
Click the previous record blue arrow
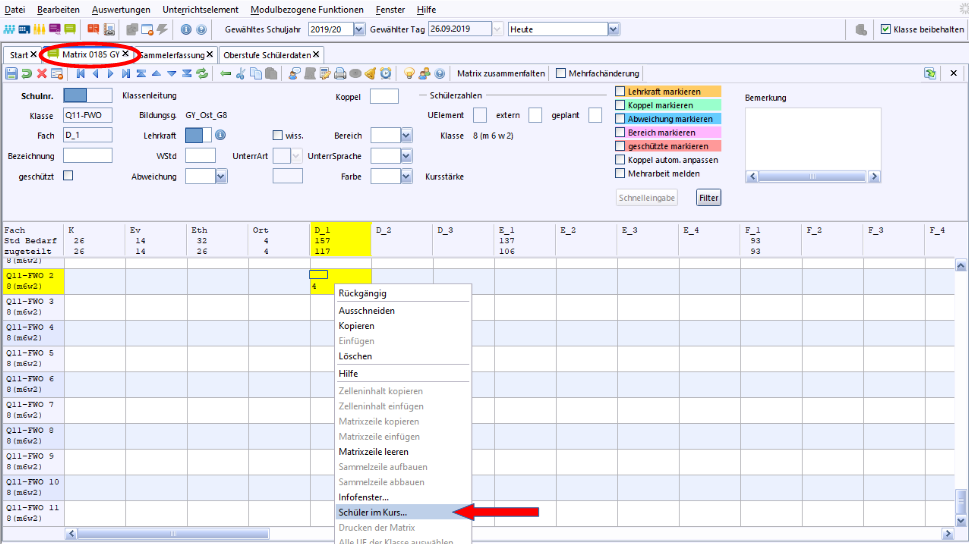pos(96,74)
